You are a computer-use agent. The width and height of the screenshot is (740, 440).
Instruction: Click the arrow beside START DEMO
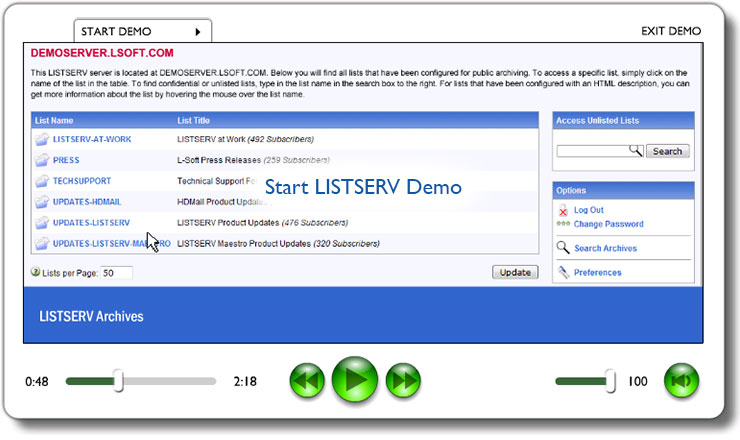coord(198,32)
